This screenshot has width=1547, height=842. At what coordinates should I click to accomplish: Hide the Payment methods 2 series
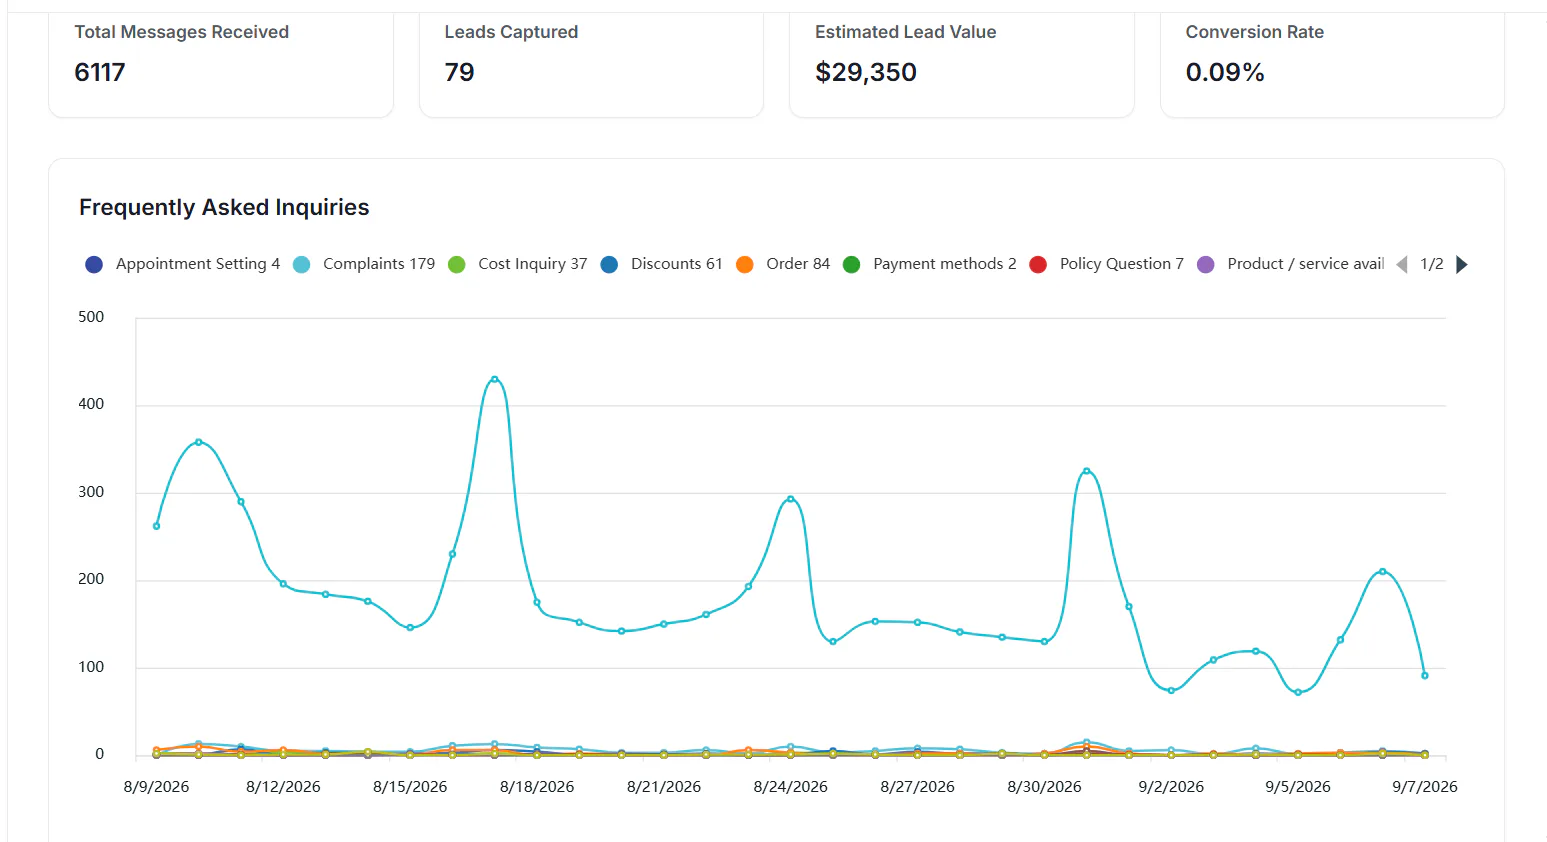930,264
